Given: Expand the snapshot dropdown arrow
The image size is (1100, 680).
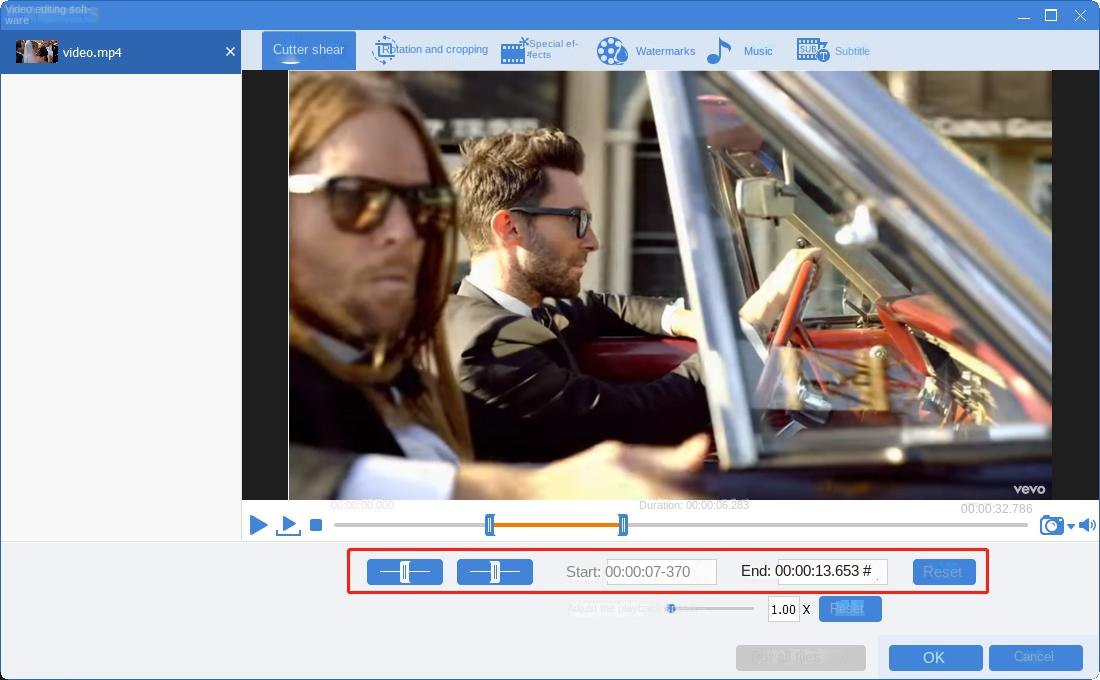Looking at the screenshot, I should coord(1071,527).
